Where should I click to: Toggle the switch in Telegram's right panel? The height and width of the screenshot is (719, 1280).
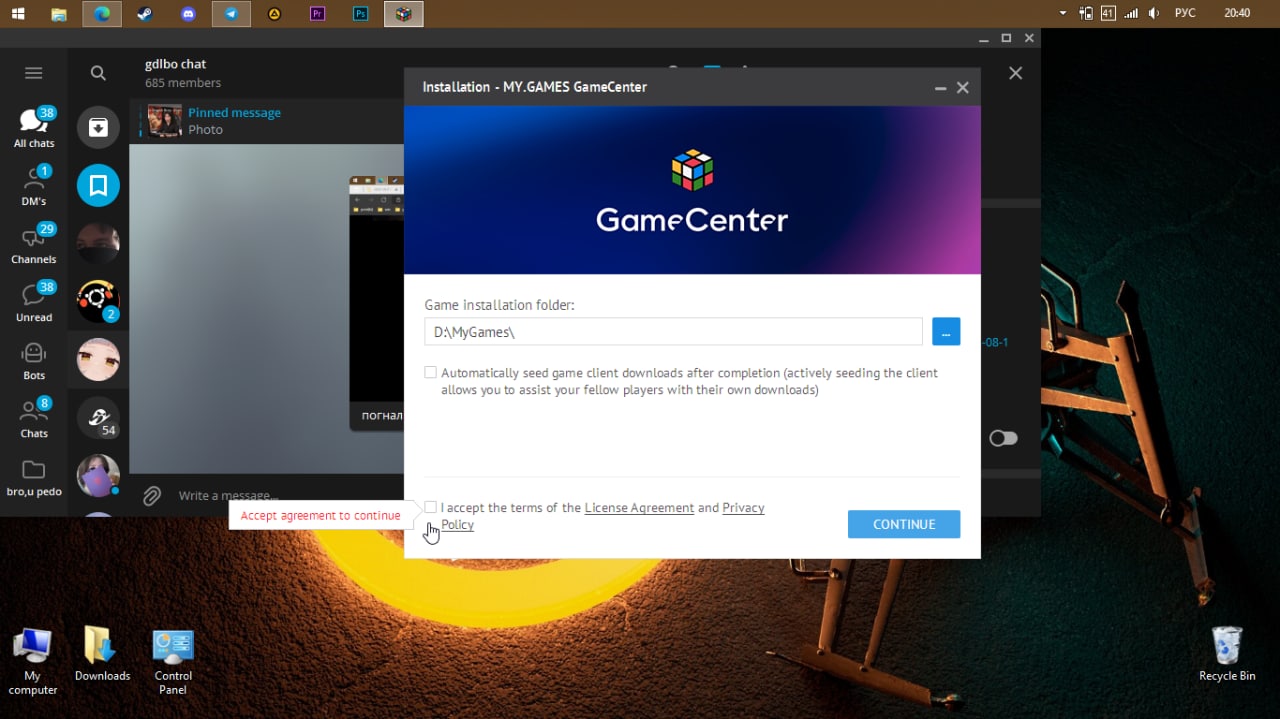coord(1003,438)
